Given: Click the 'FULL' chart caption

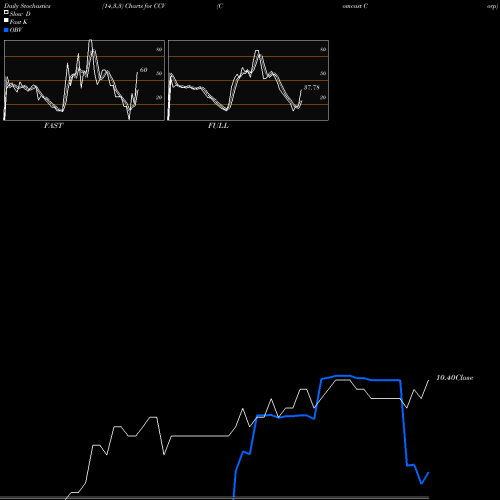Looking at the screenshot, I should [x=218, y=126].
